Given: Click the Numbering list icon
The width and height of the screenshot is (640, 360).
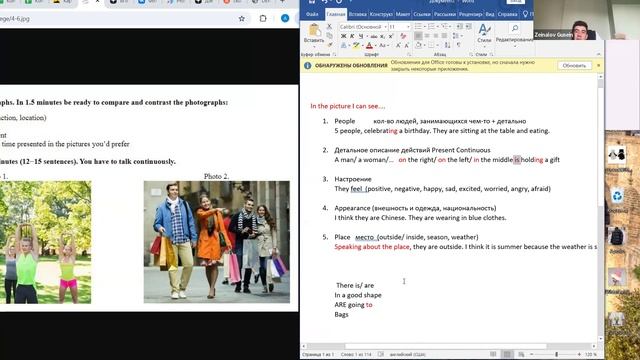Looking at the screenshot, I should coord(431,27).
